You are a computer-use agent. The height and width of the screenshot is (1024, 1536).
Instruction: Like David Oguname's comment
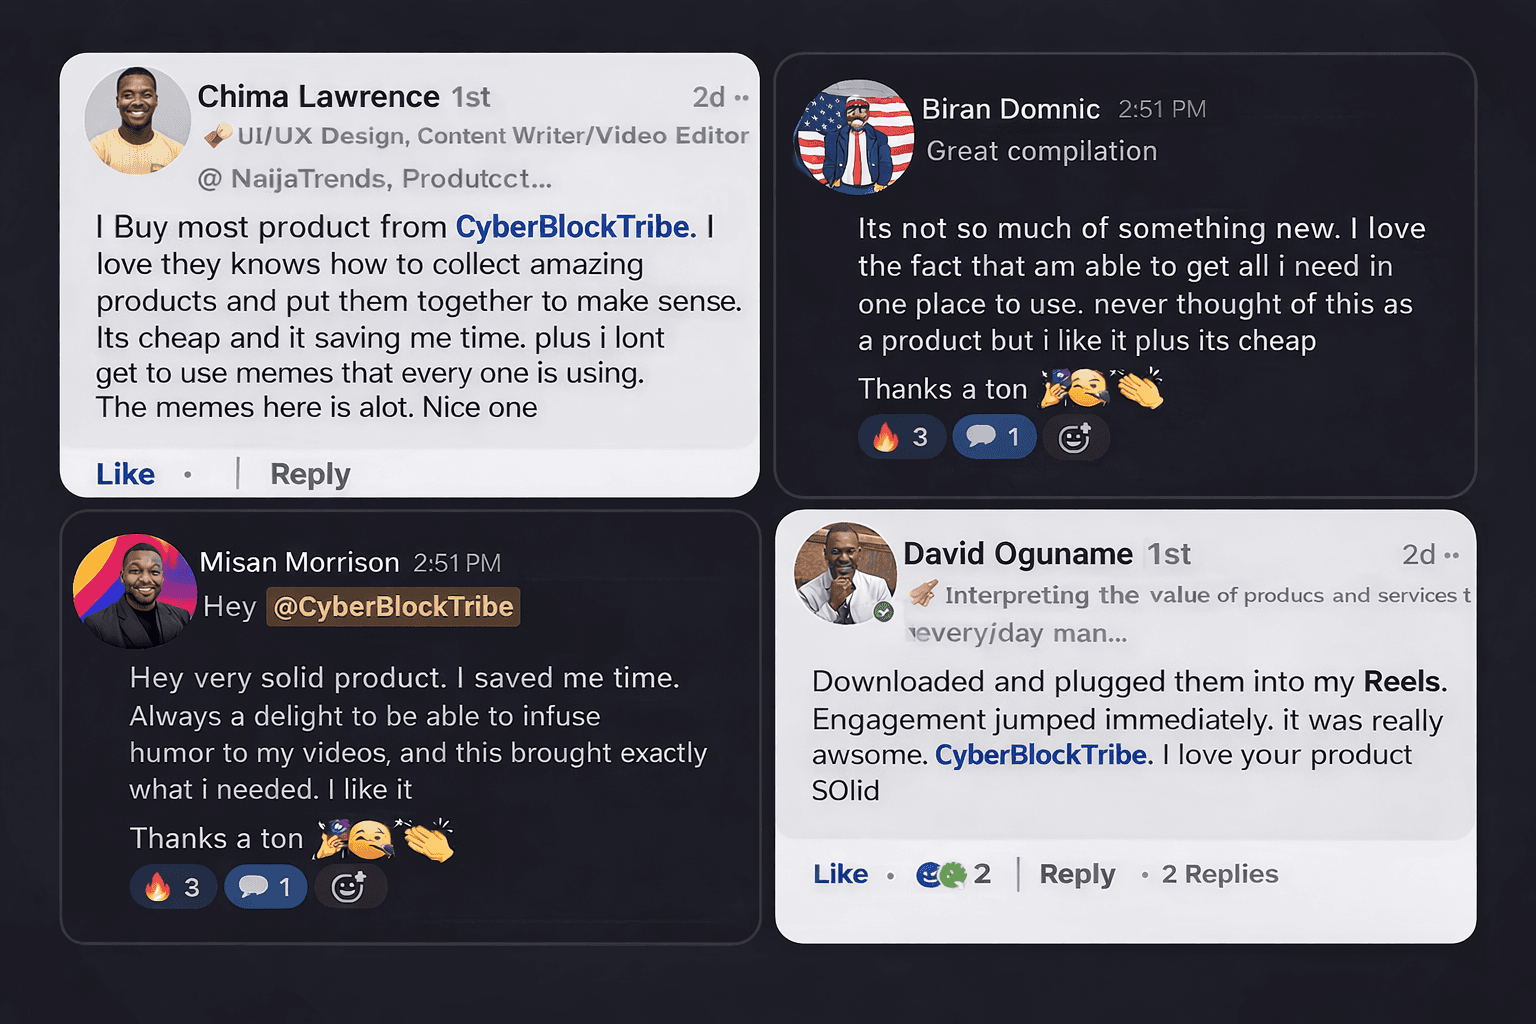840,874
